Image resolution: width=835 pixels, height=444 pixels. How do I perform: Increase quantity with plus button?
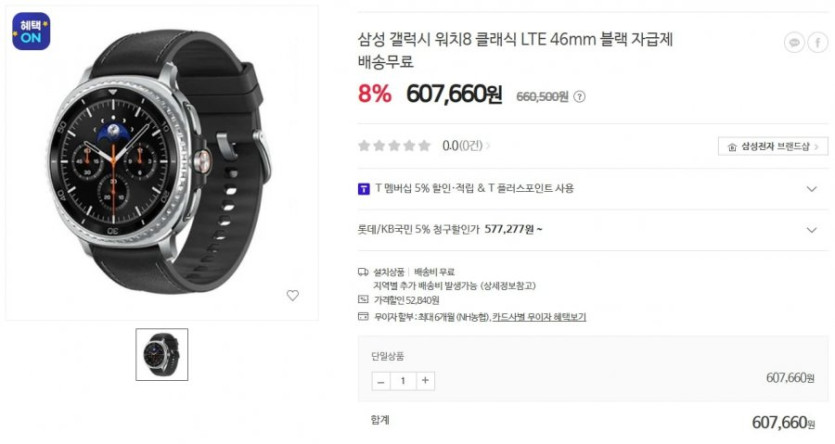[x=425, y=381]
